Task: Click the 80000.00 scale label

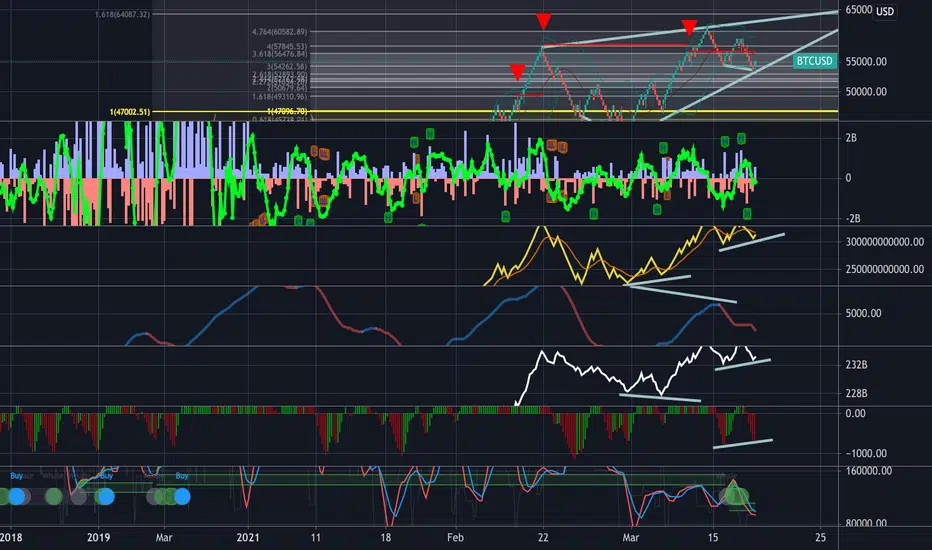Action: [866, 523]
